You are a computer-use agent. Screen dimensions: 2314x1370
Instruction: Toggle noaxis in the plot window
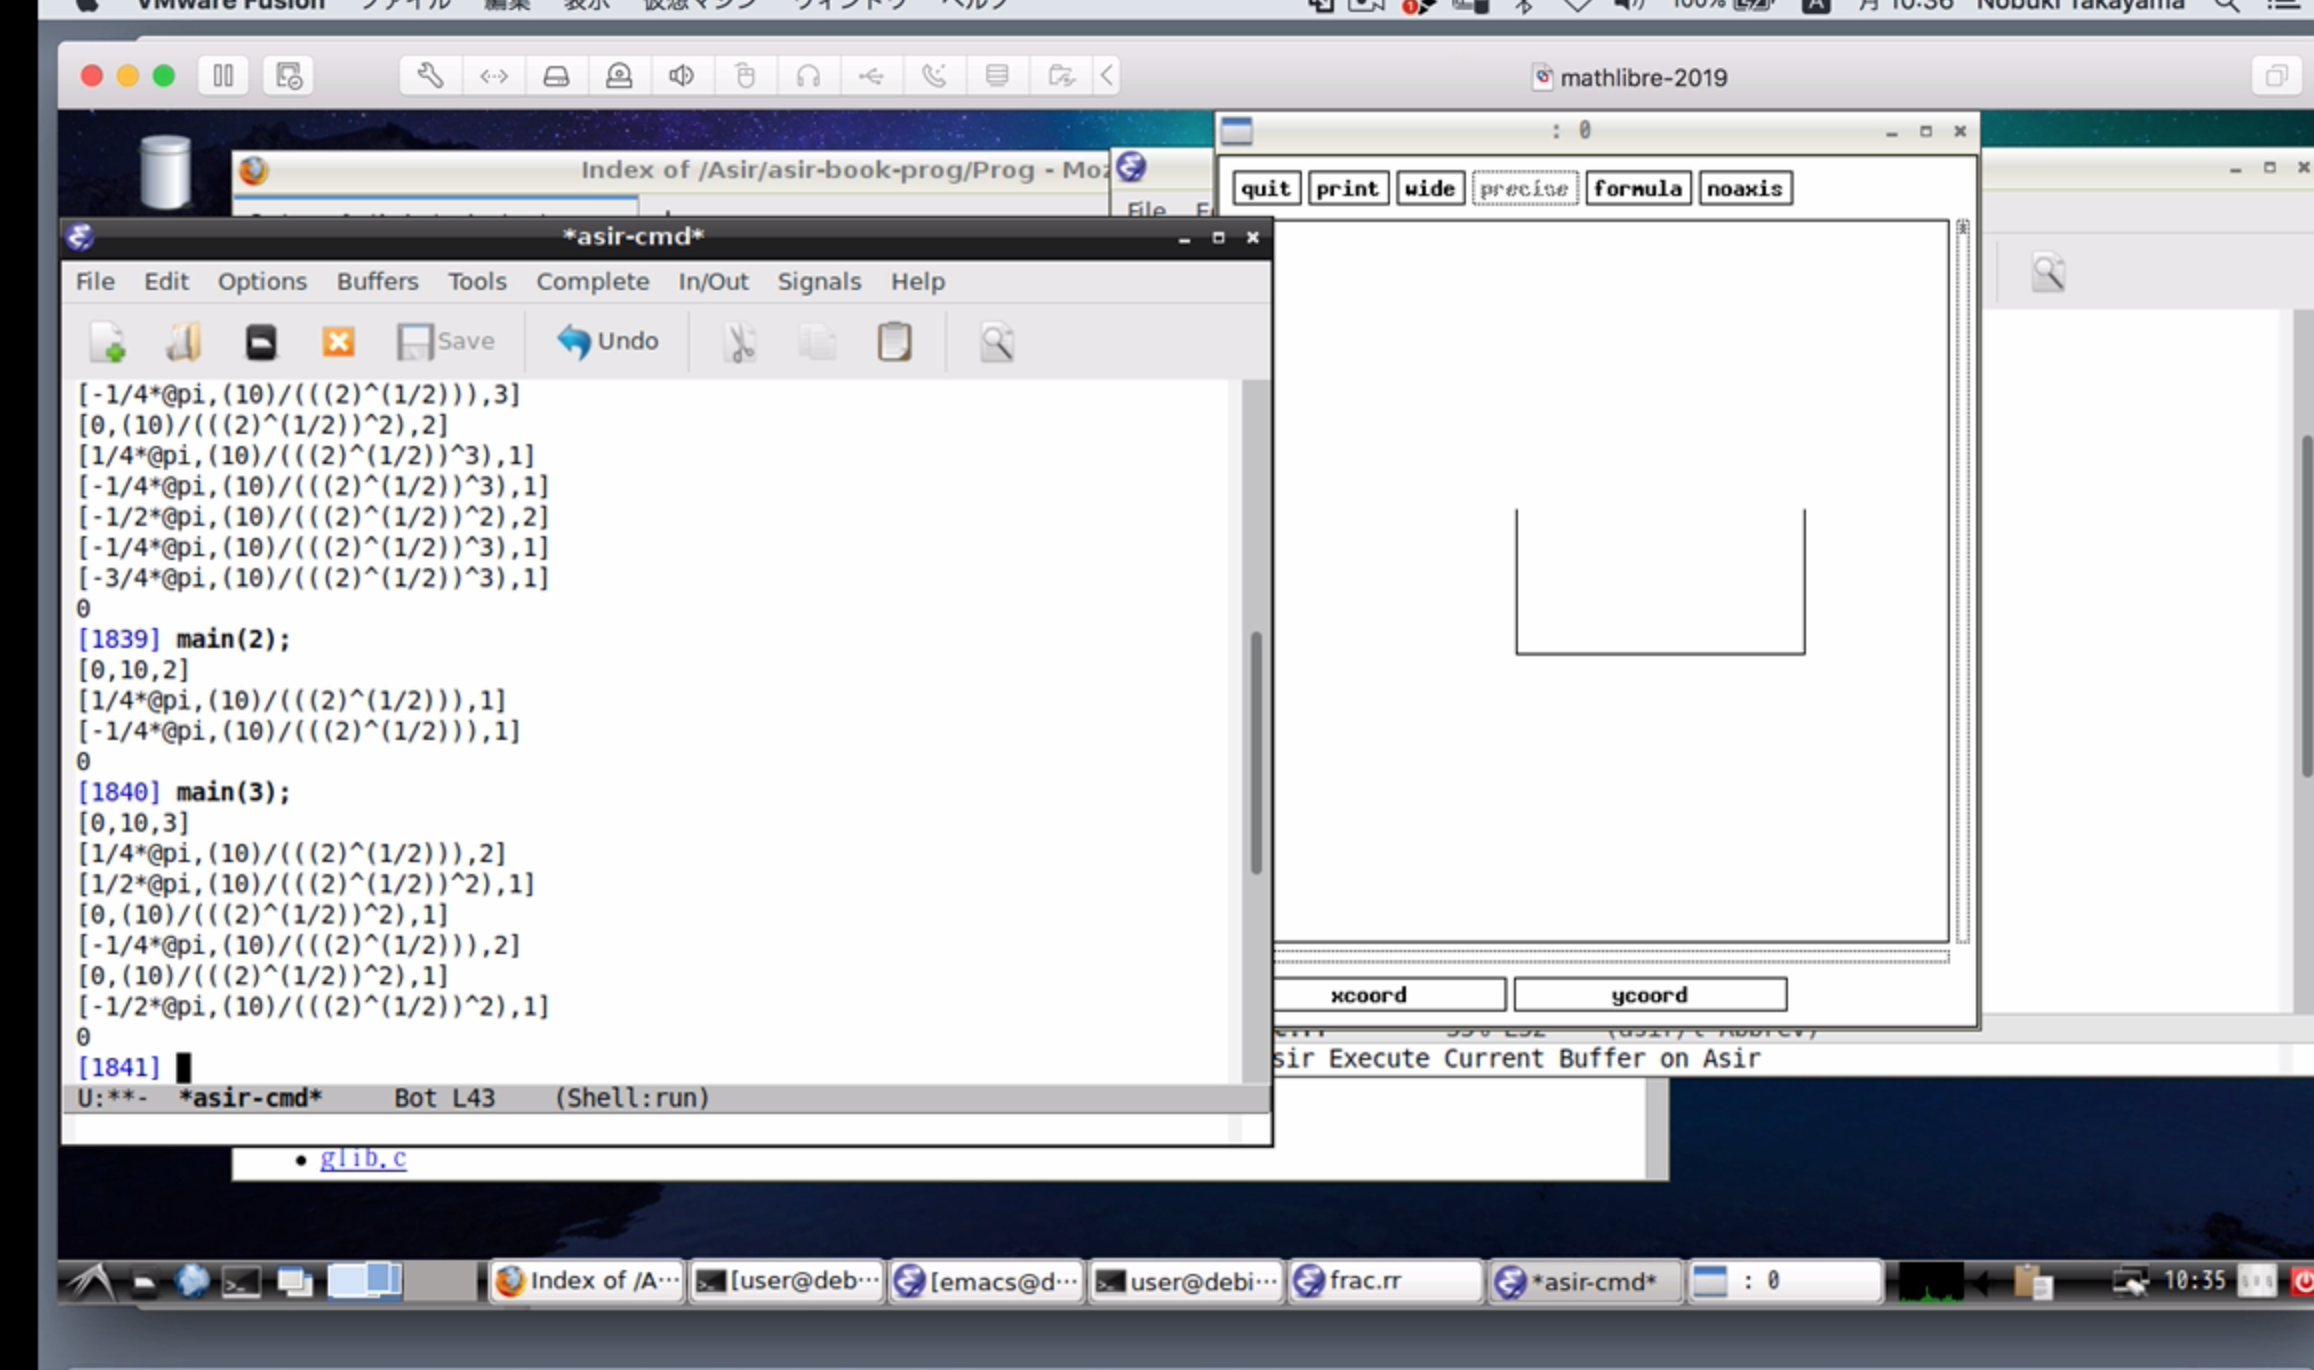click(1745, 188)
